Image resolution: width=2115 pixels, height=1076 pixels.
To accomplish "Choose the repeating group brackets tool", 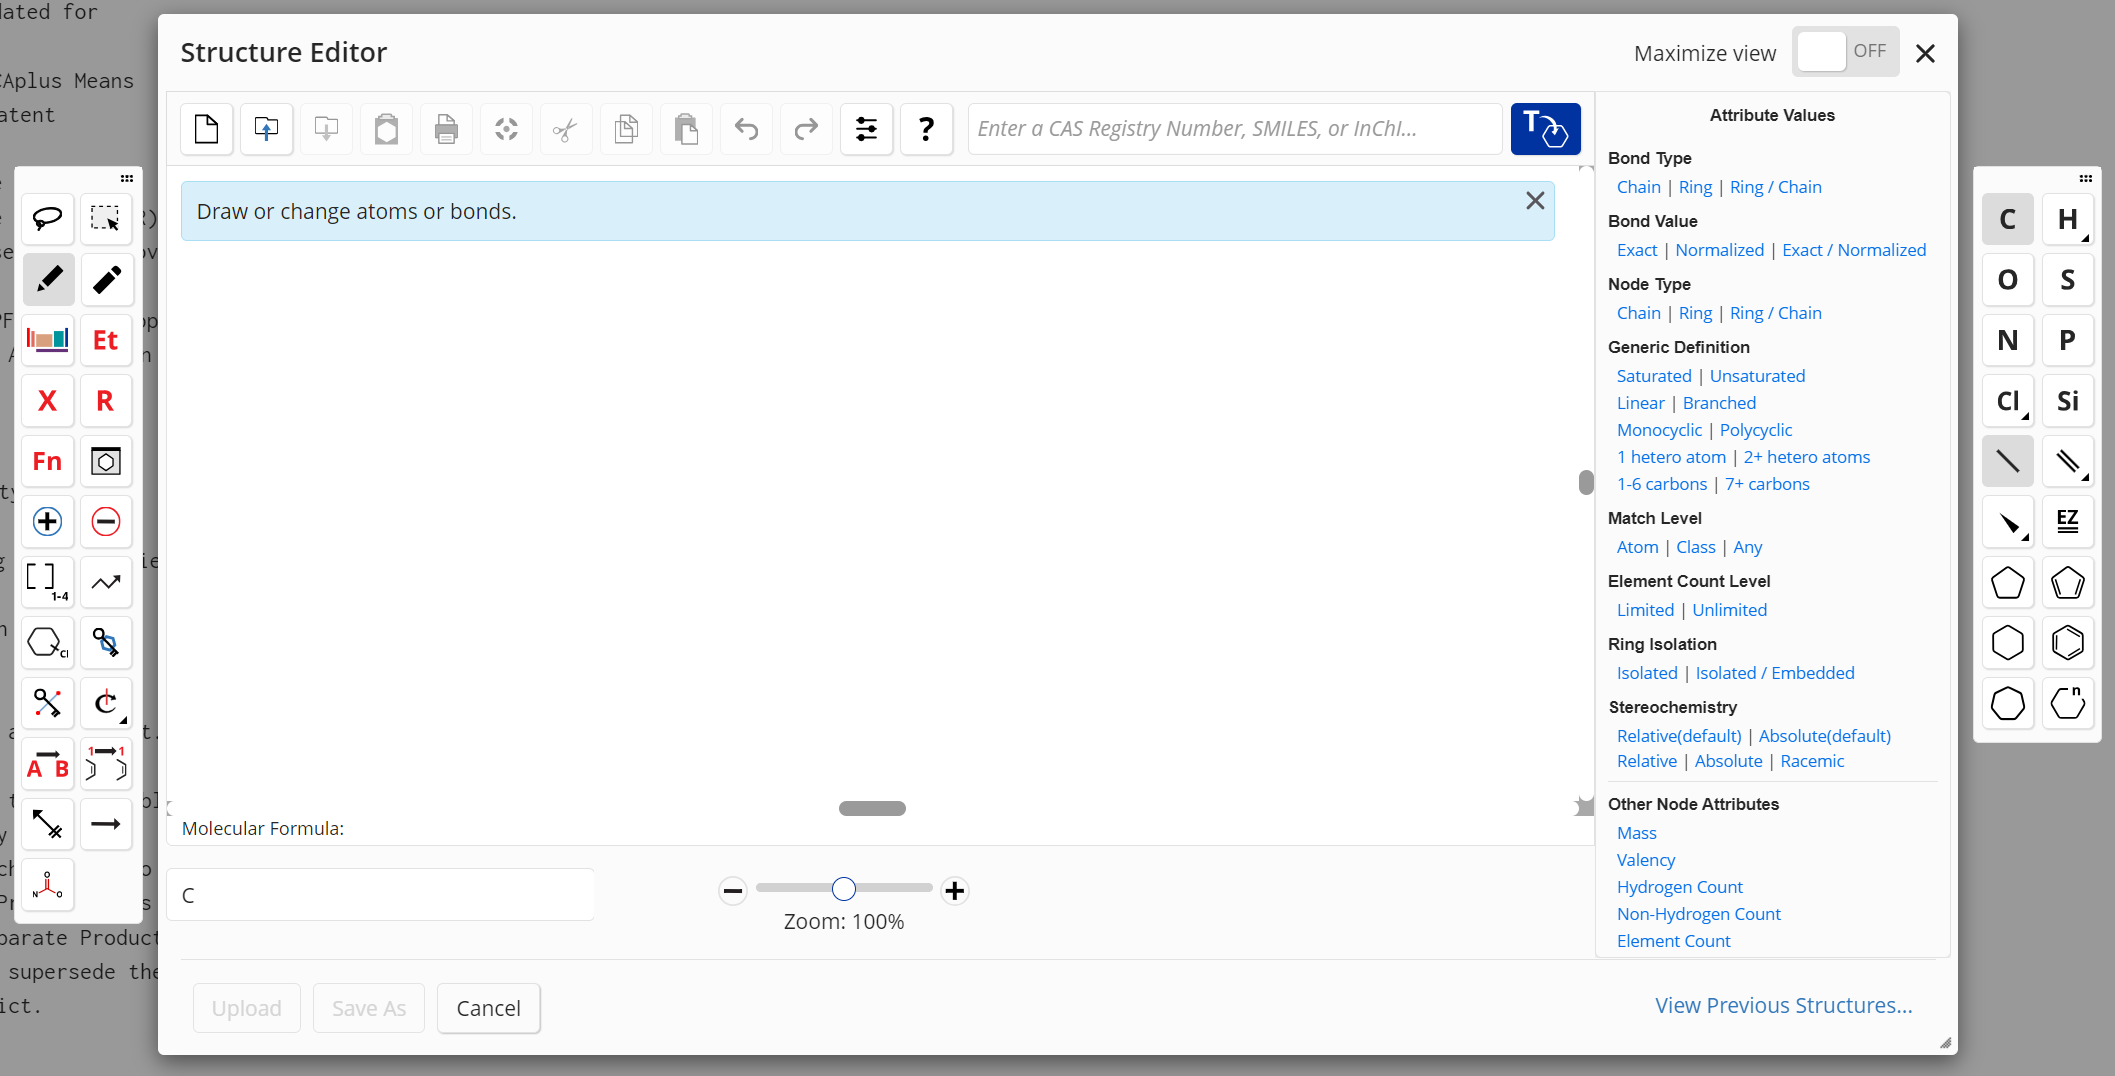I will coord(47,582).
